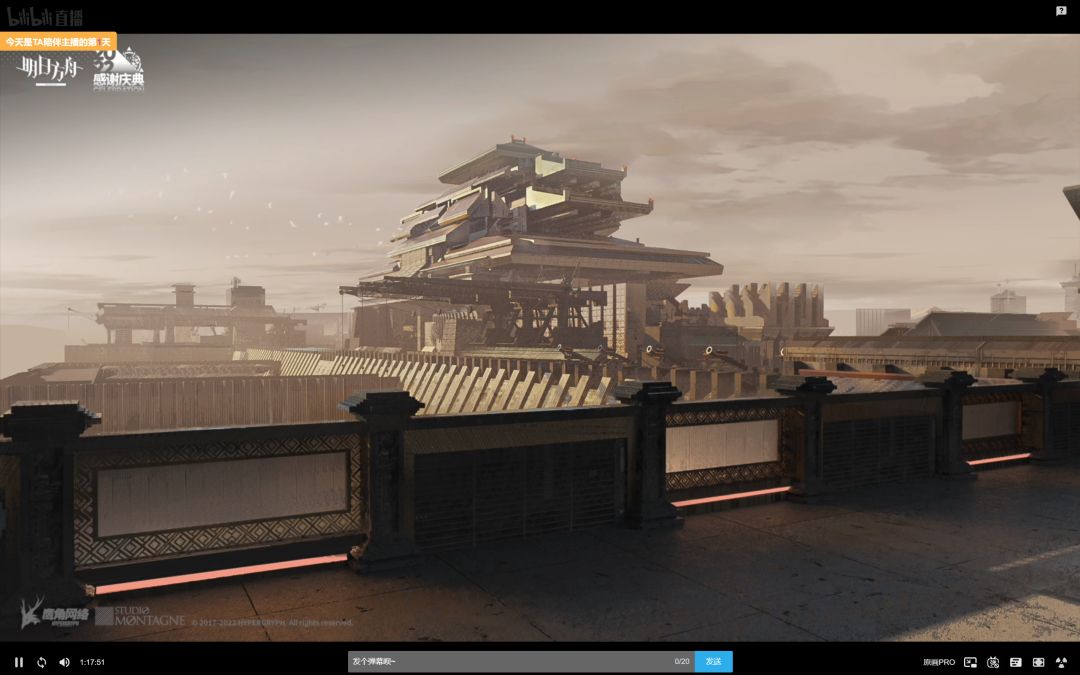
Task: Open the danmaku settings TV icon
Action: point(993,662)
